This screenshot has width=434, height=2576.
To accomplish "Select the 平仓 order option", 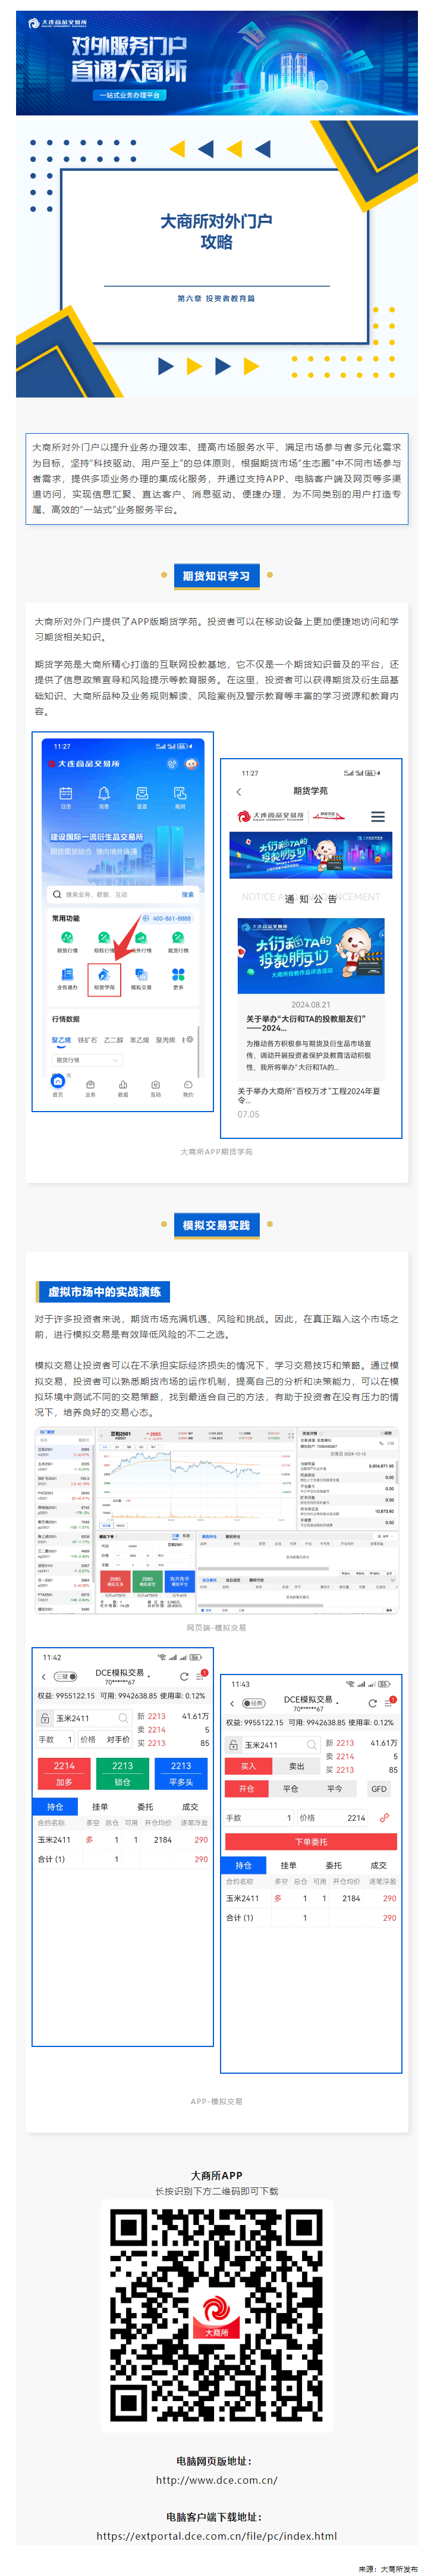I will pyautogui.click(x=290, y=1789).
